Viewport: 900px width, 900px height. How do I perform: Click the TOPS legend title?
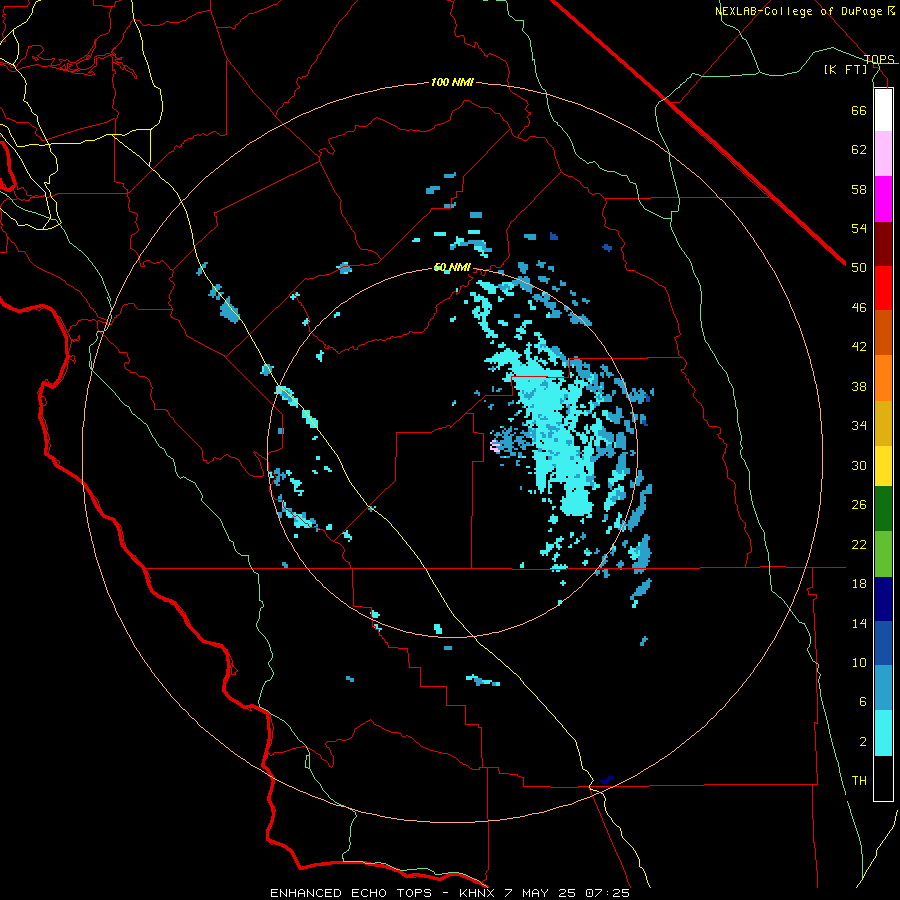click(x=879, y=59)
